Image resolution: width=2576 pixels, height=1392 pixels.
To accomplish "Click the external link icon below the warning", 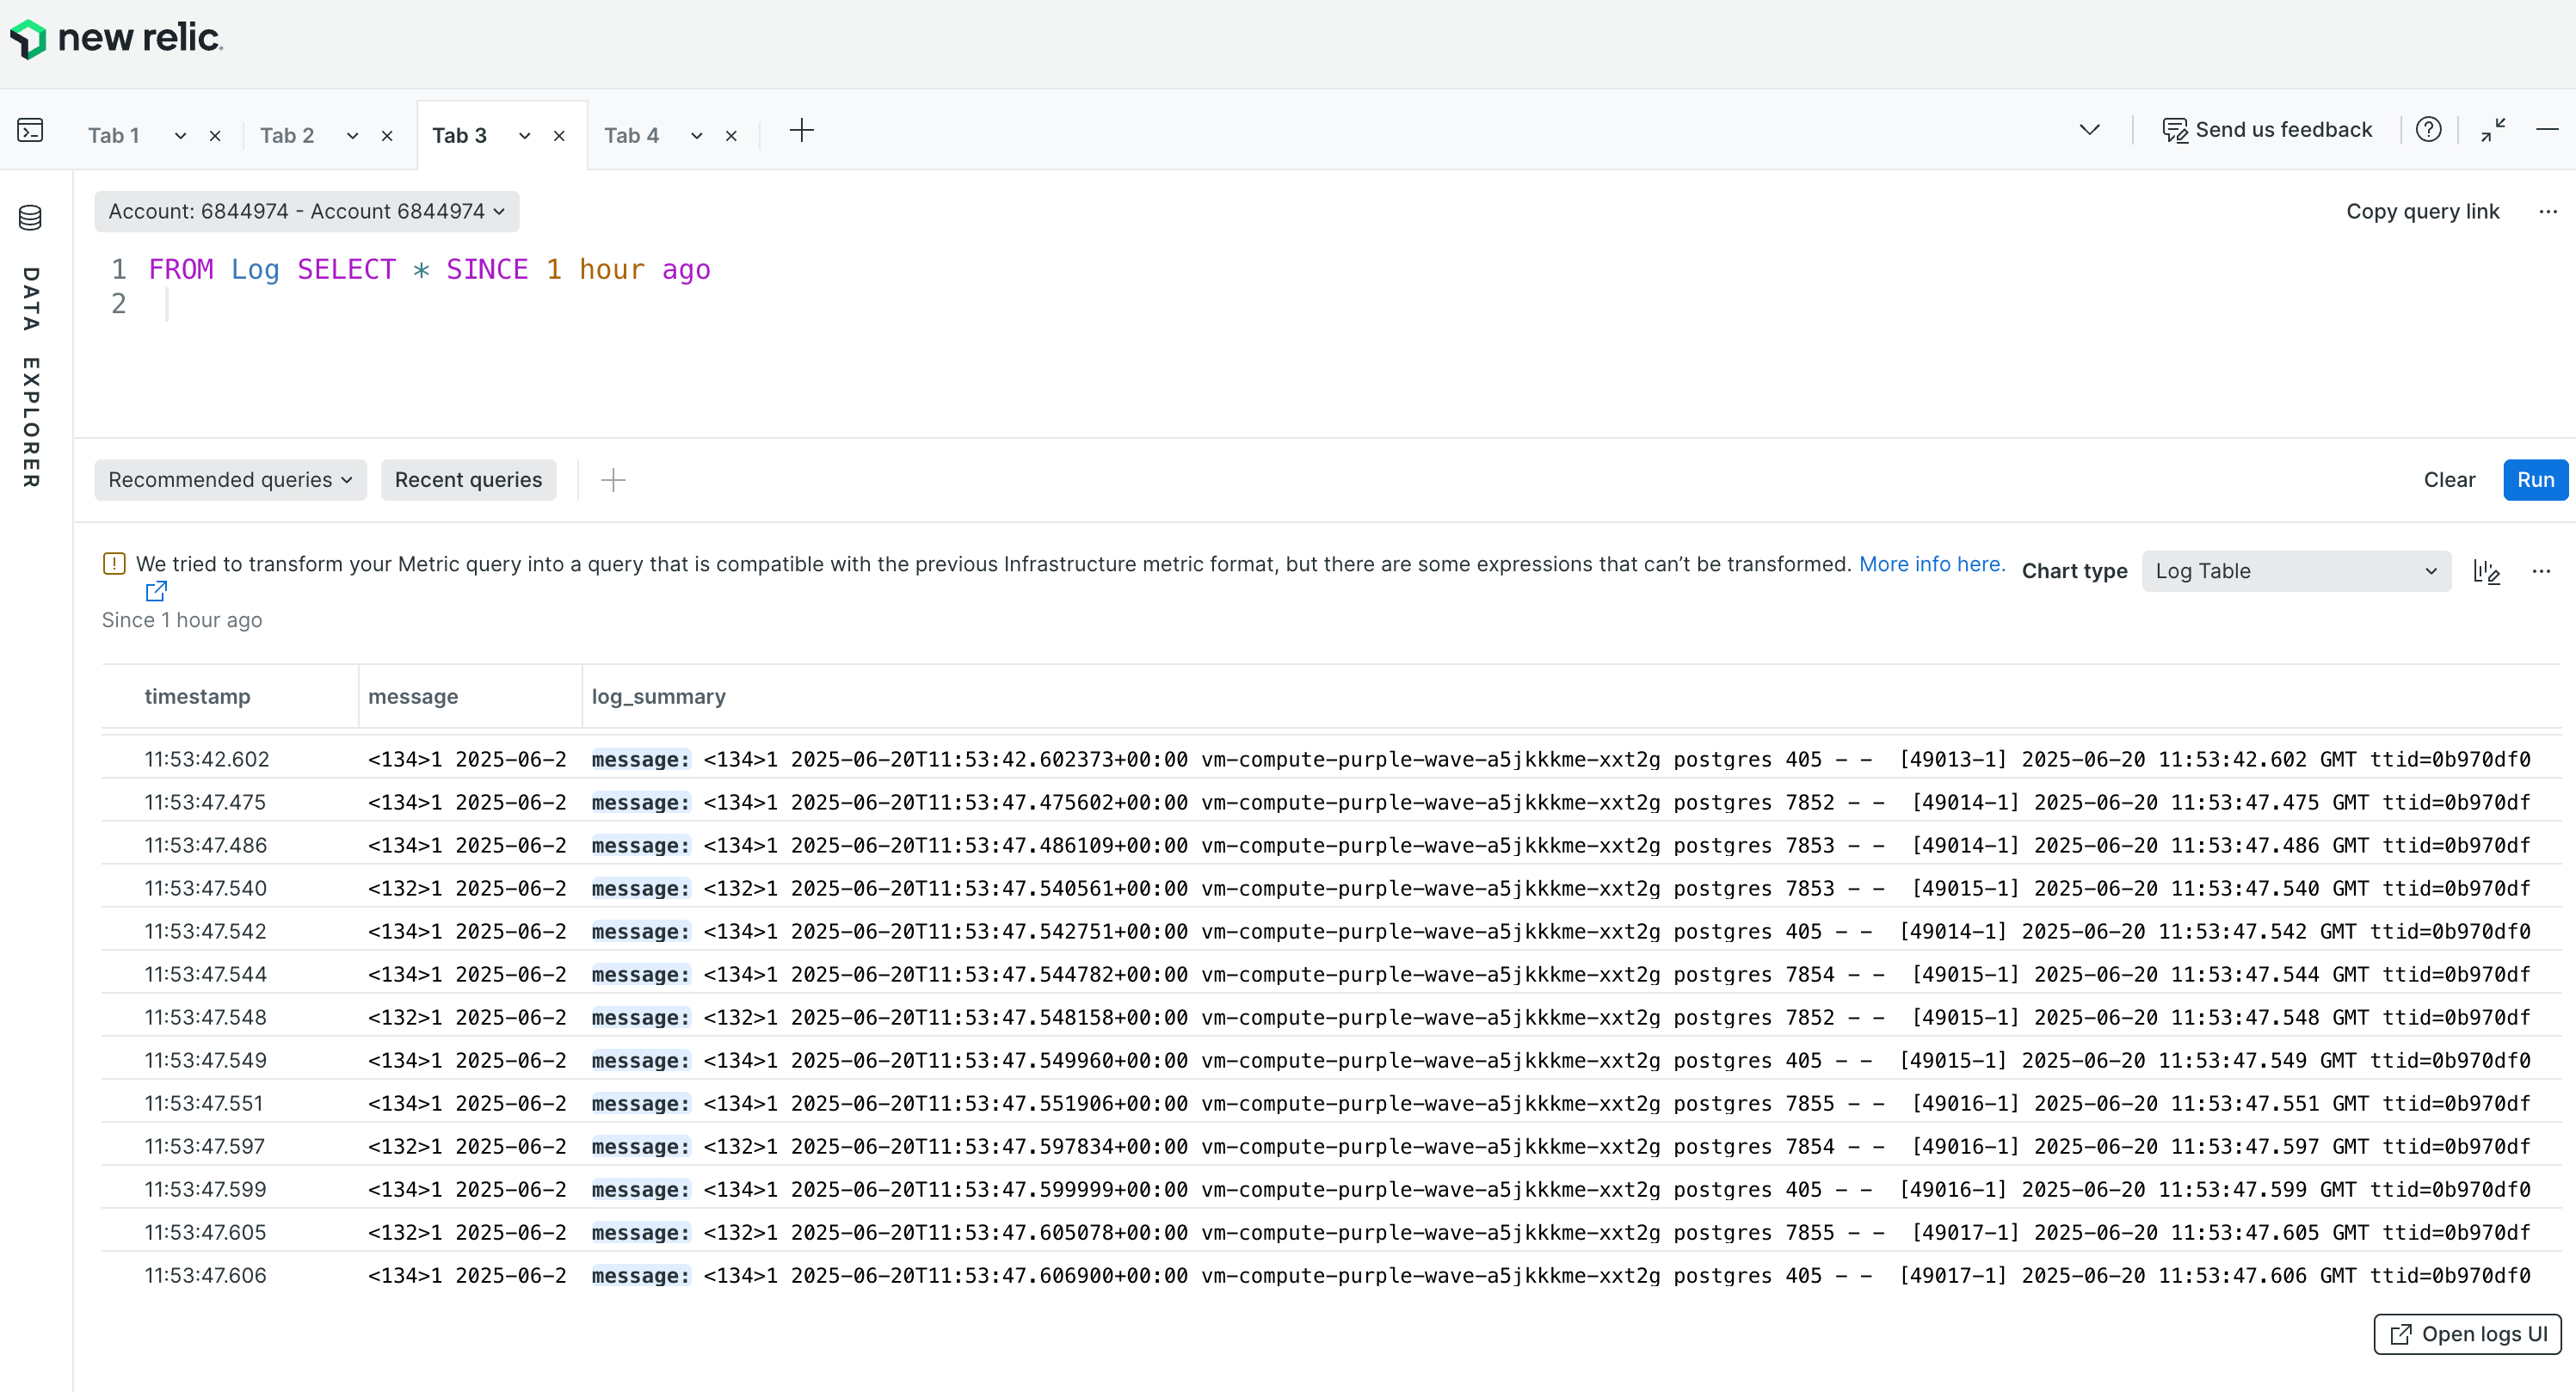I will pyautogui.click(x=156, y=591).
